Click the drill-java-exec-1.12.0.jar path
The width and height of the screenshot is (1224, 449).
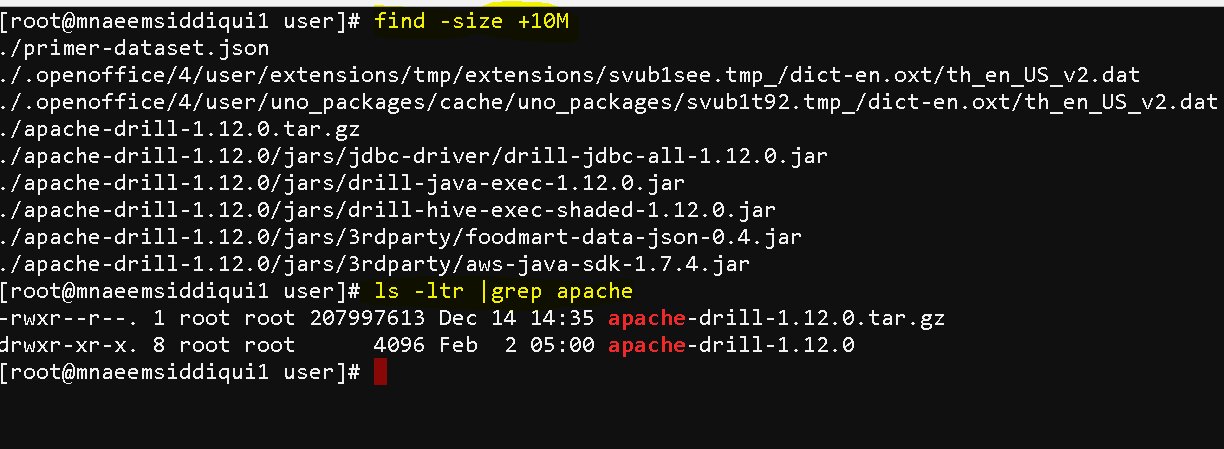369,183
